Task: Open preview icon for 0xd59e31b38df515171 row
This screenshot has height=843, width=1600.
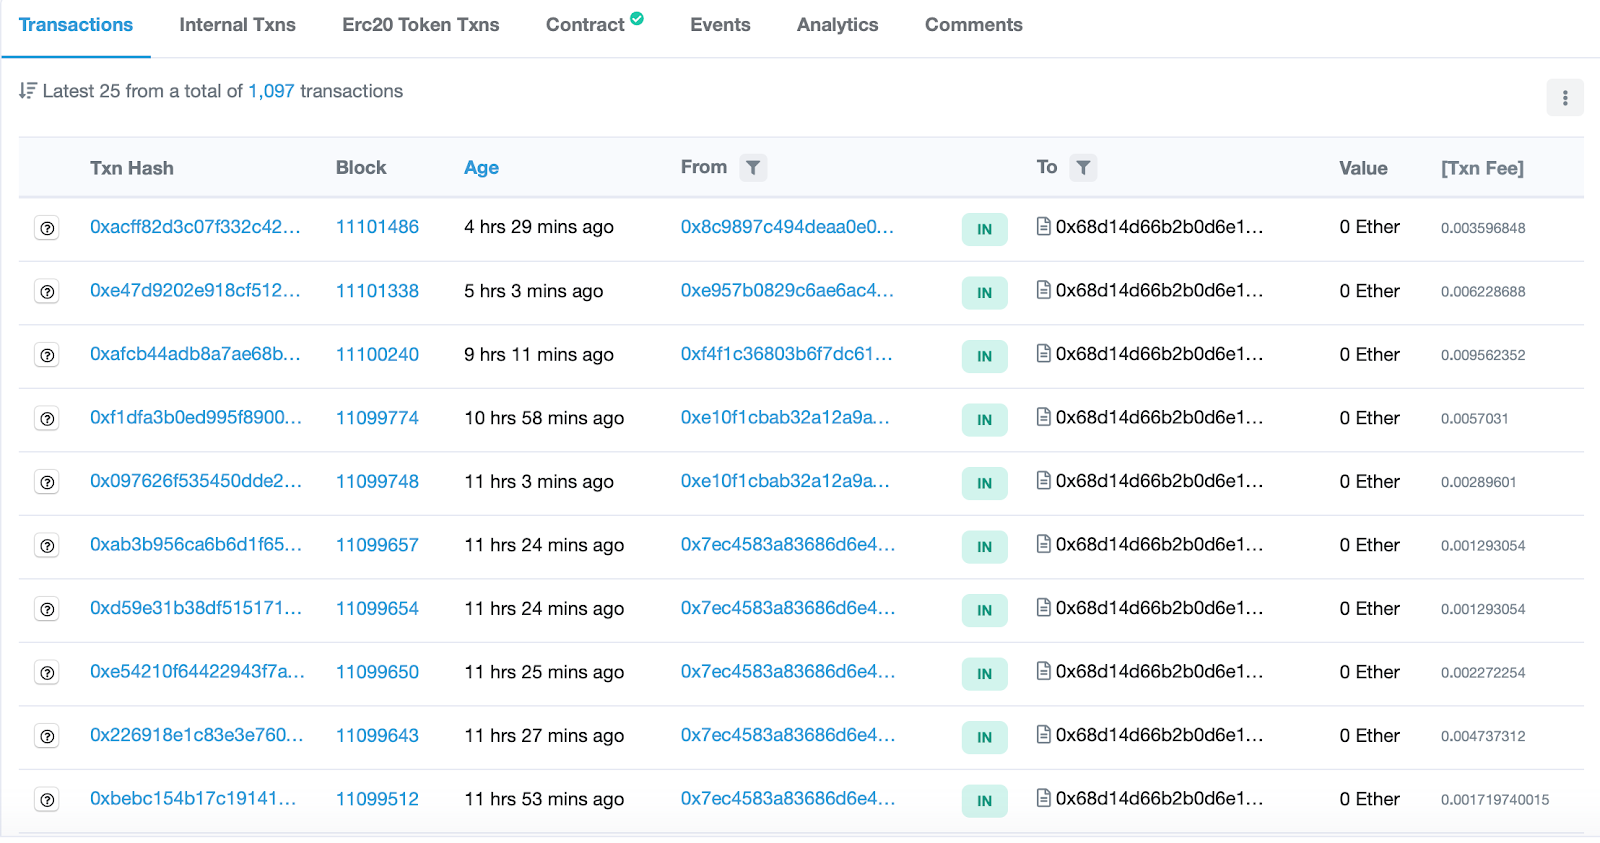Action: click(x=47, y=609)
